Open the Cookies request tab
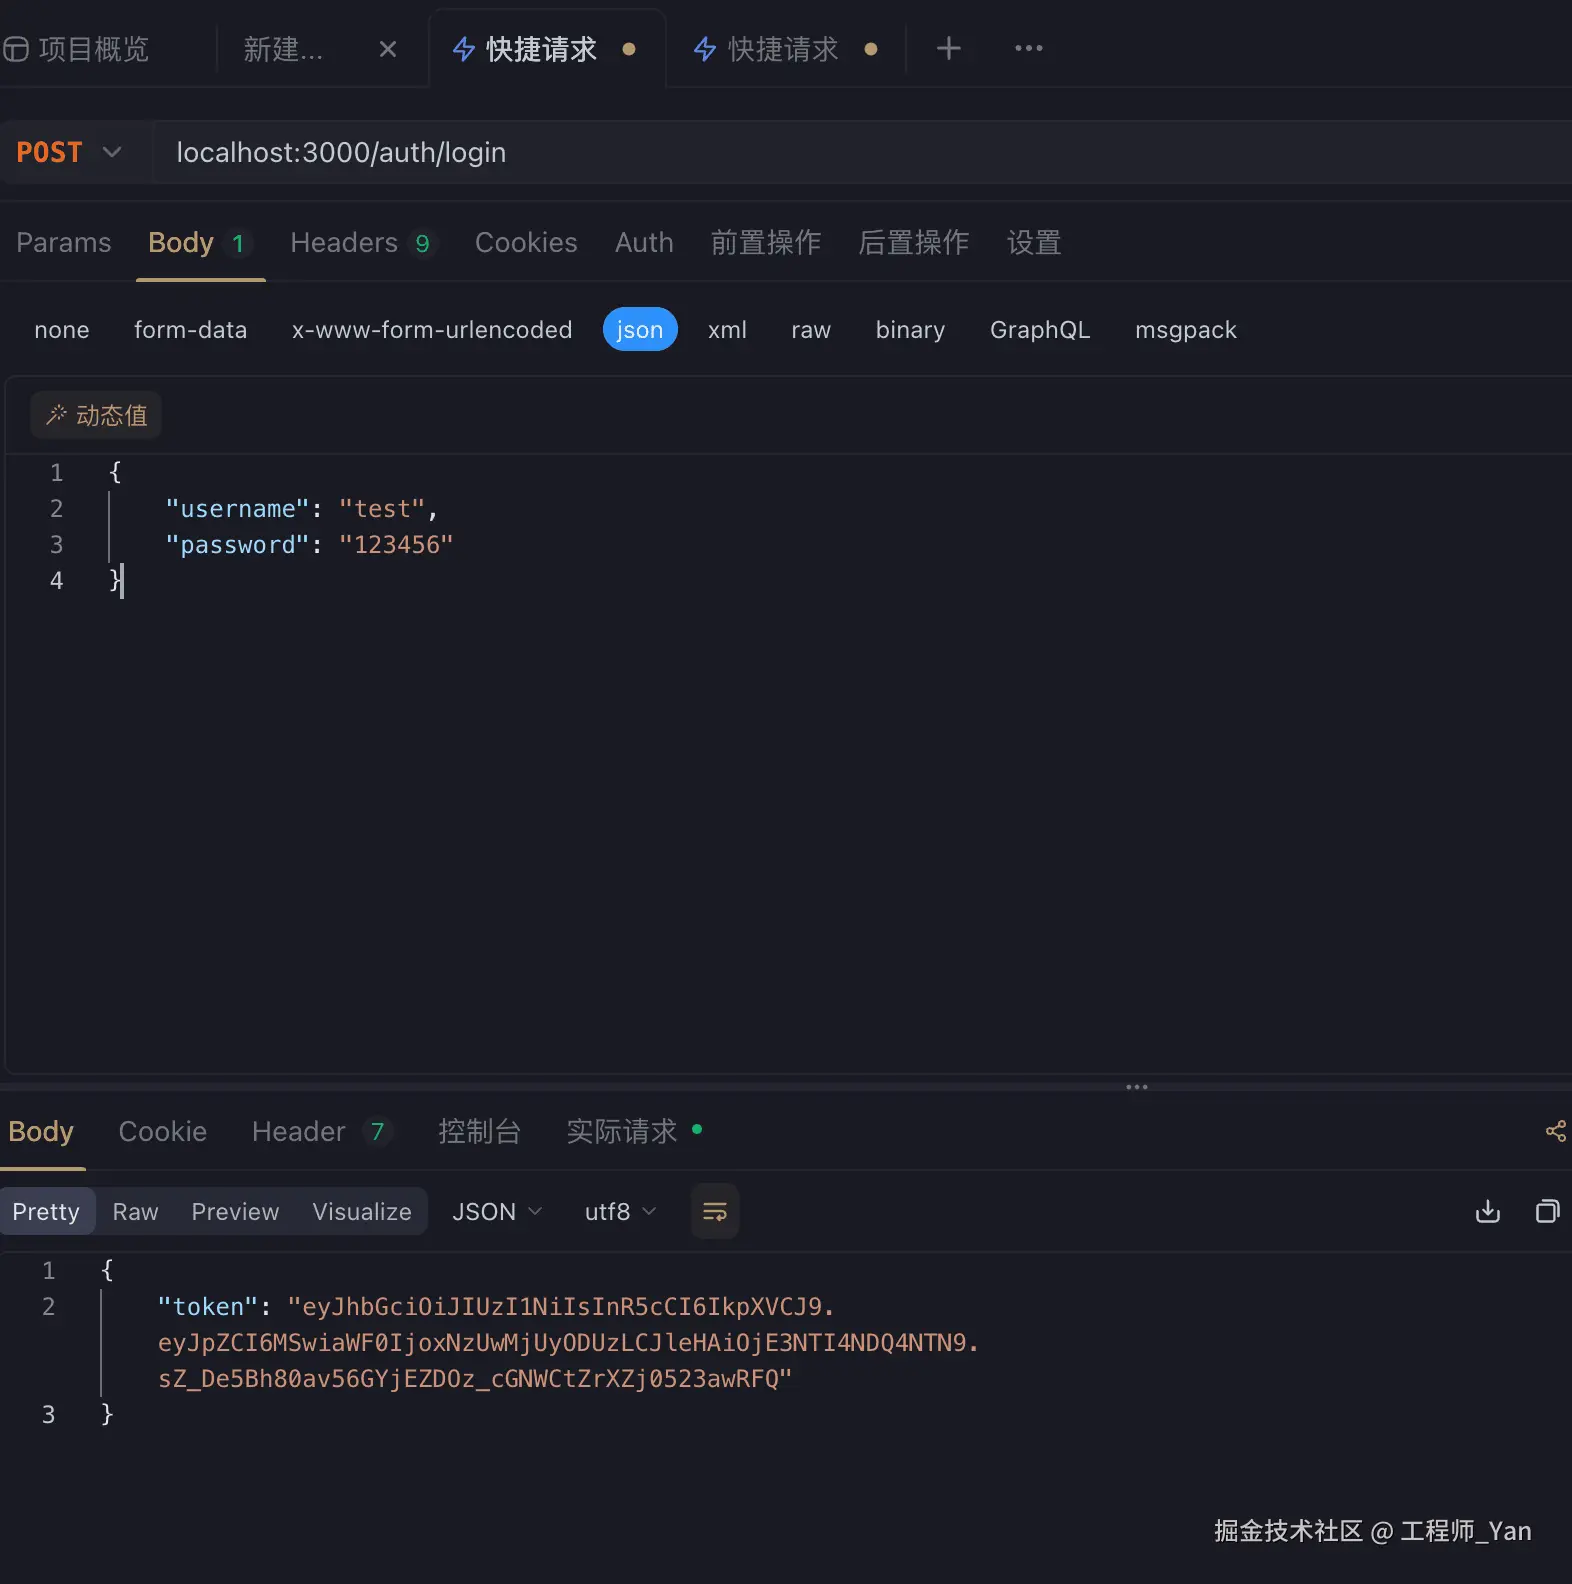Image resolution: width=1572 pixels, height=1584 pixels. pyautogui.click(x=526, y=243)
